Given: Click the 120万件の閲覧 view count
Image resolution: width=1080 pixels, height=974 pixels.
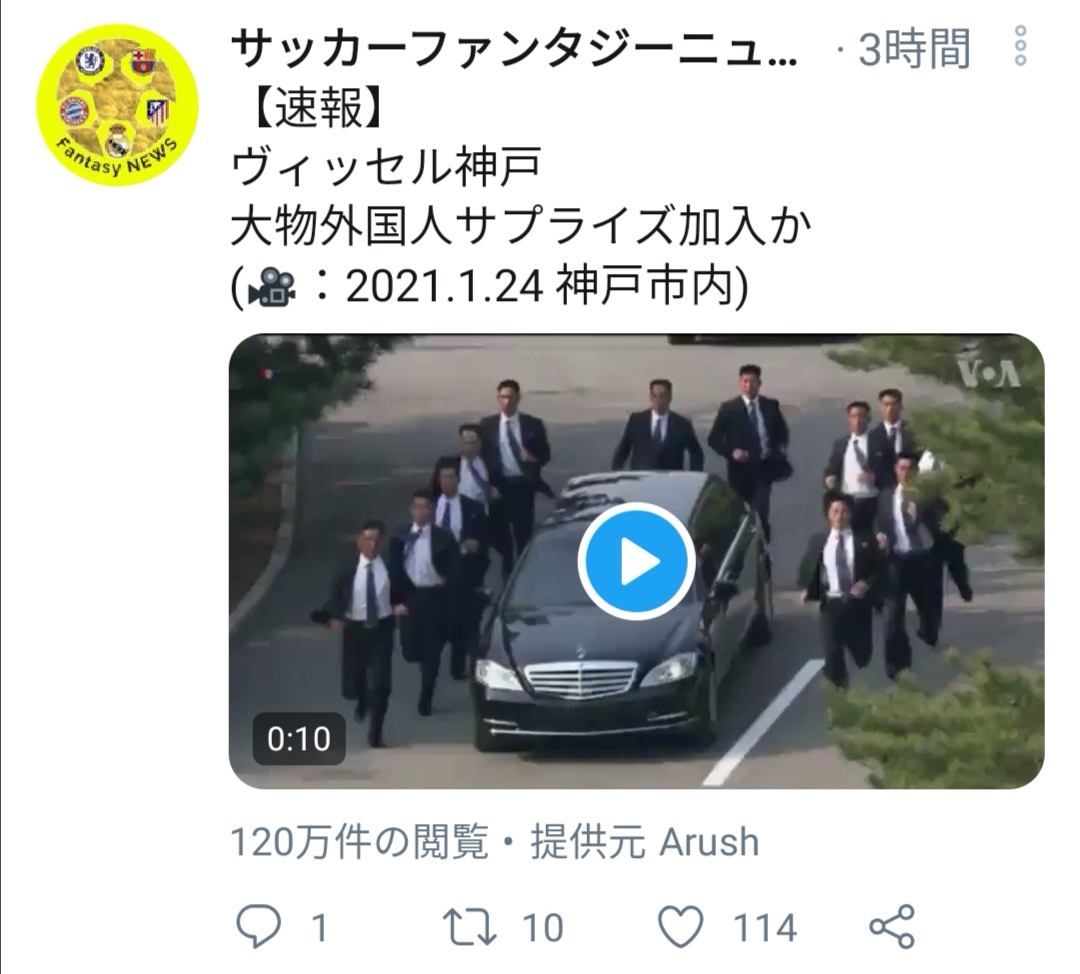Looking at the screenshot, I should [360, 842].
